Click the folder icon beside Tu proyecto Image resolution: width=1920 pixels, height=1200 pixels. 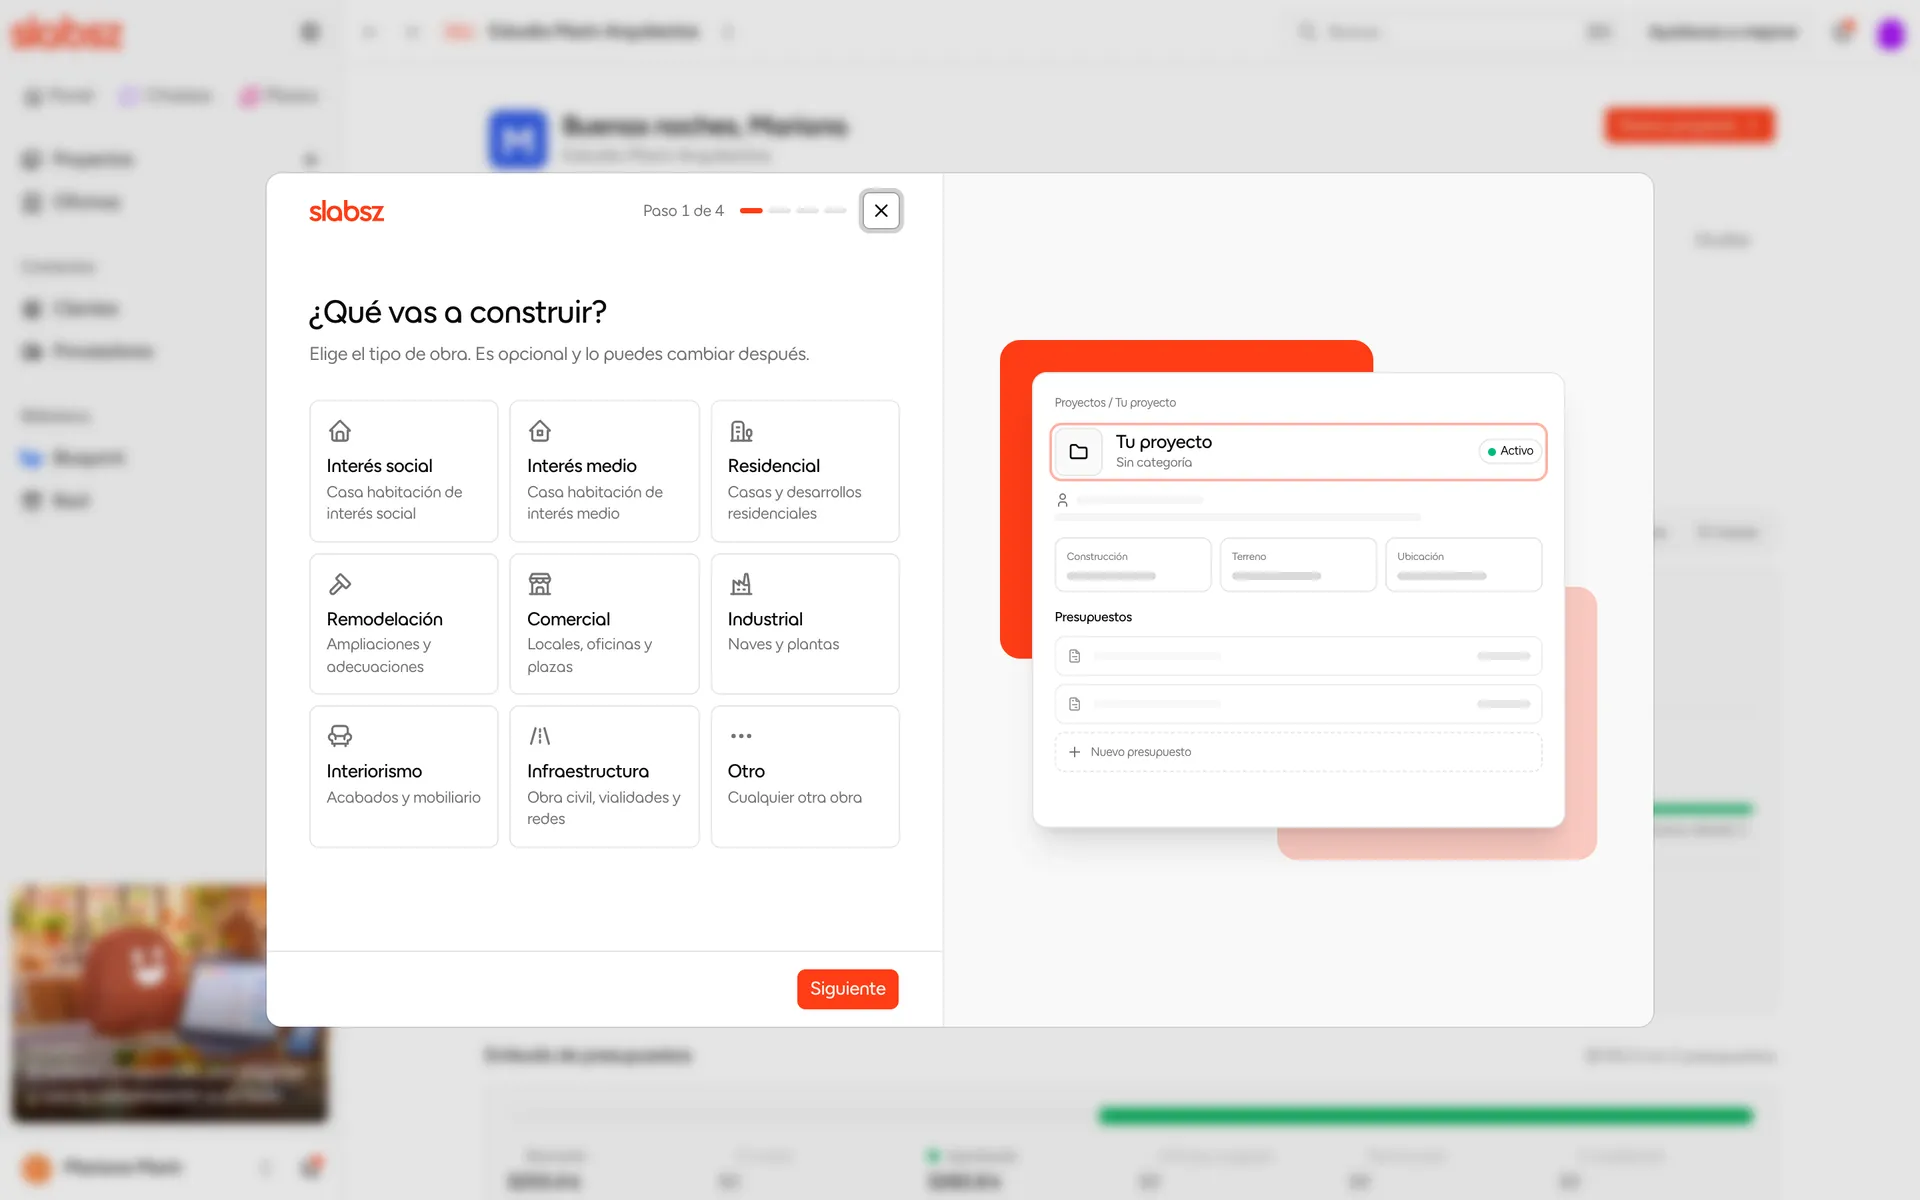[1079, 452]
